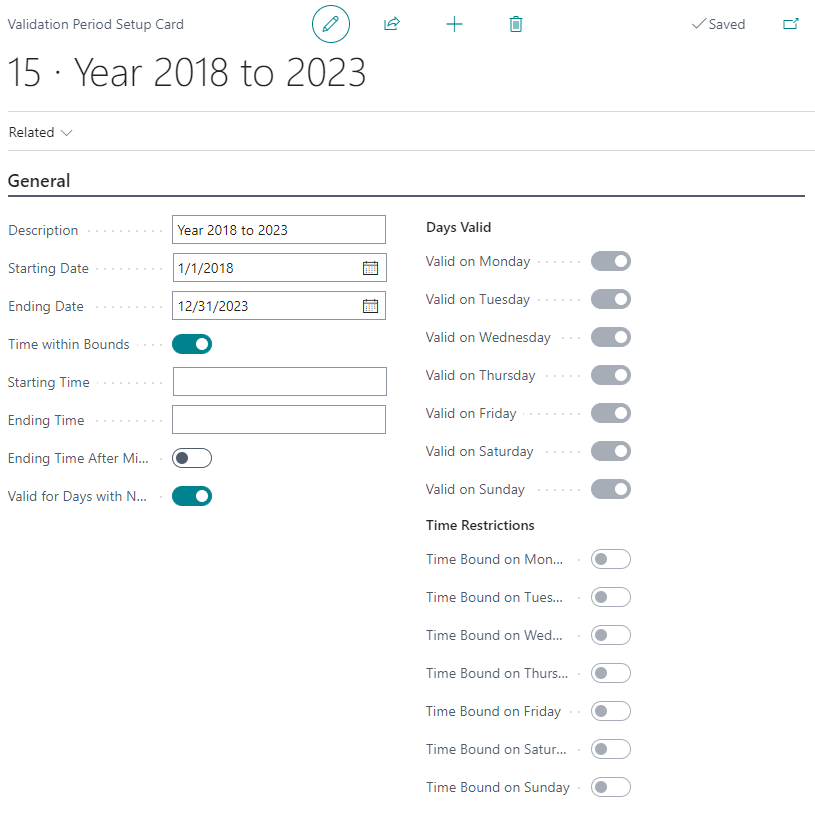Click the trash can delete icon
Viewport: 815px width, 819px height.
point(516,24)
